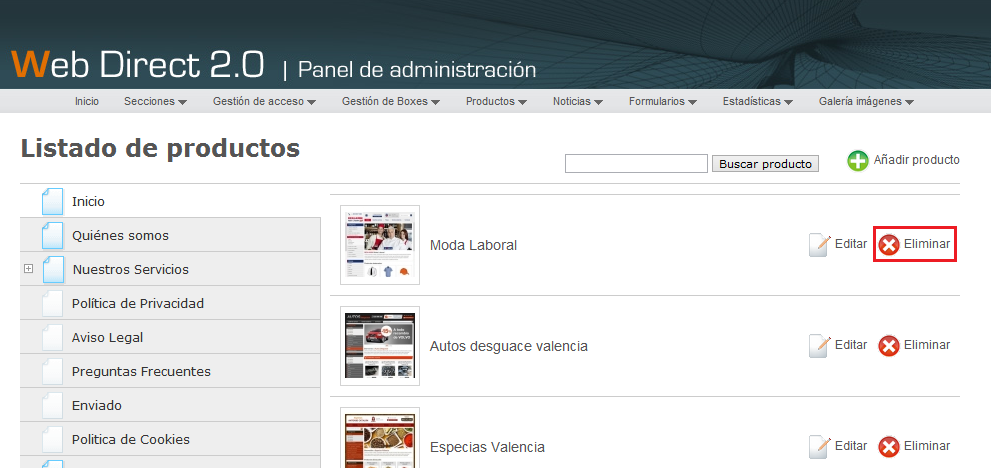
Task: Open the Gestión de Boxes dropdown menu
Action: pos(391,101)
